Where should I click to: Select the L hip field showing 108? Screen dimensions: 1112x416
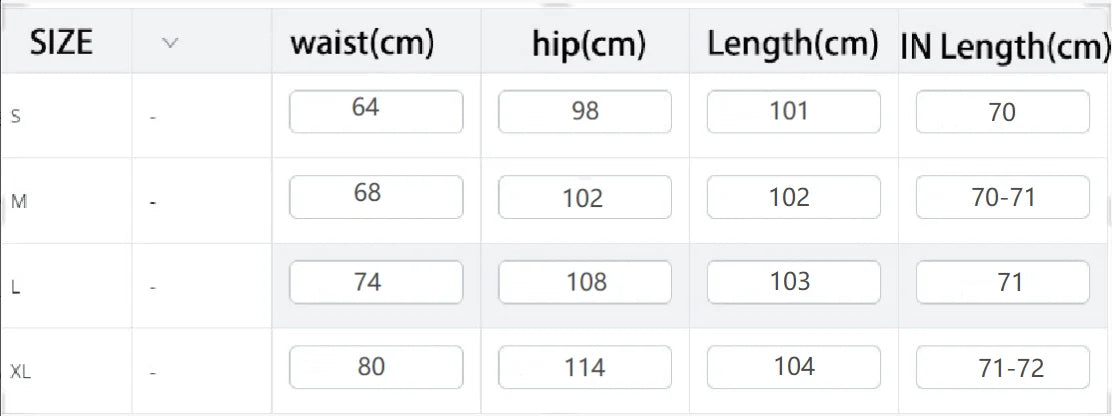[584, 282]
